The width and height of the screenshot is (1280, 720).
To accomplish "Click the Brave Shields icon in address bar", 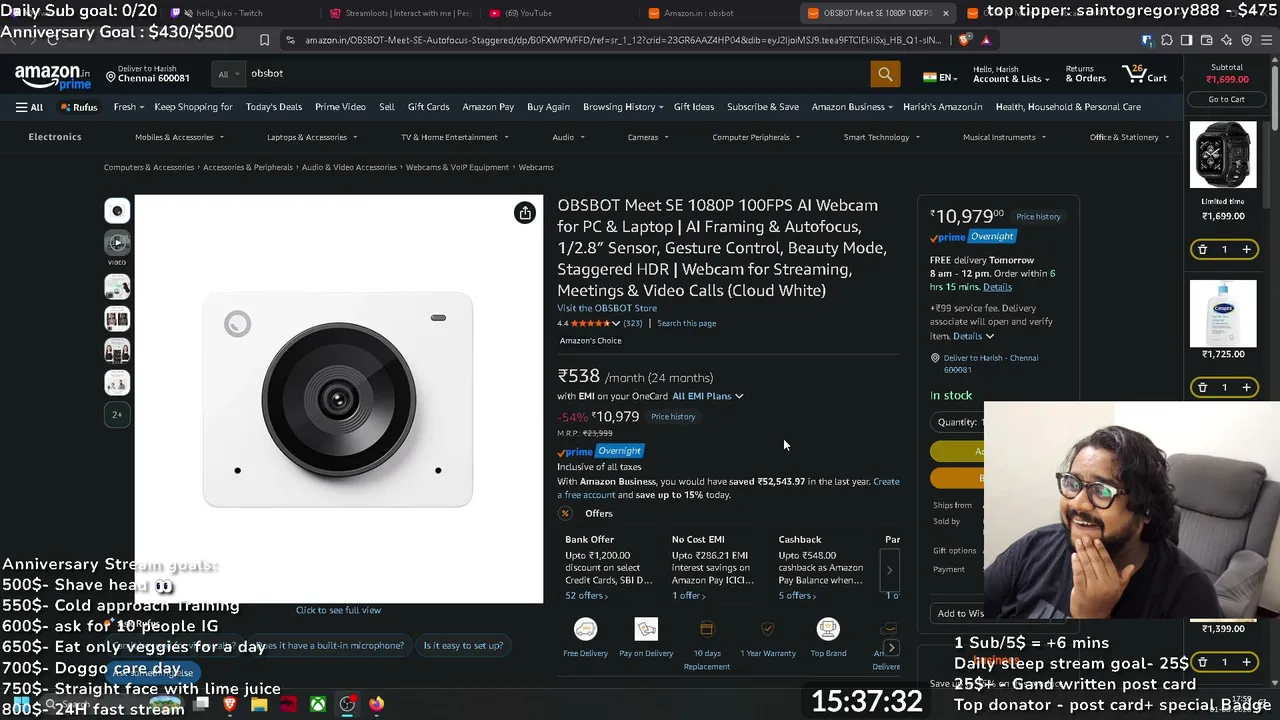I will click(x=964, y=40).
